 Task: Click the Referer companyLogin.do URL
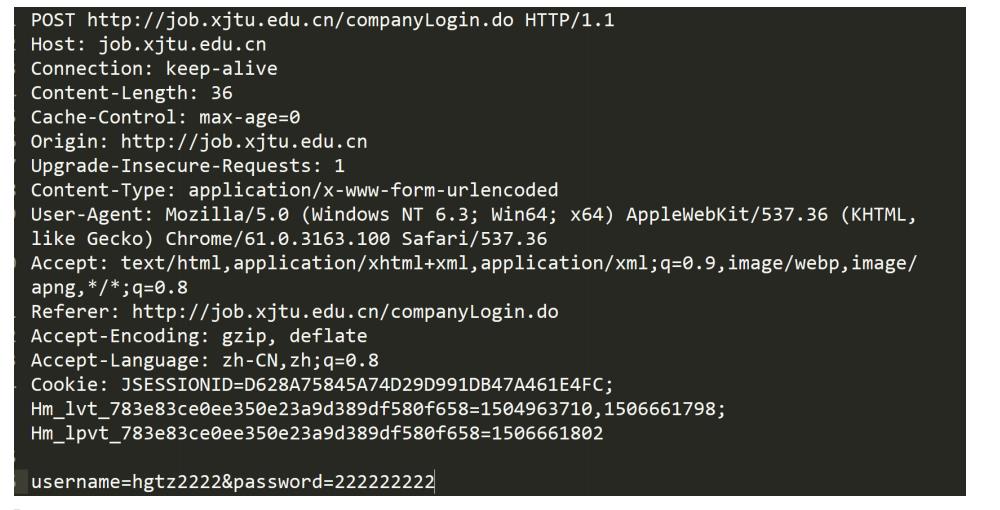(x=344, y=312)
